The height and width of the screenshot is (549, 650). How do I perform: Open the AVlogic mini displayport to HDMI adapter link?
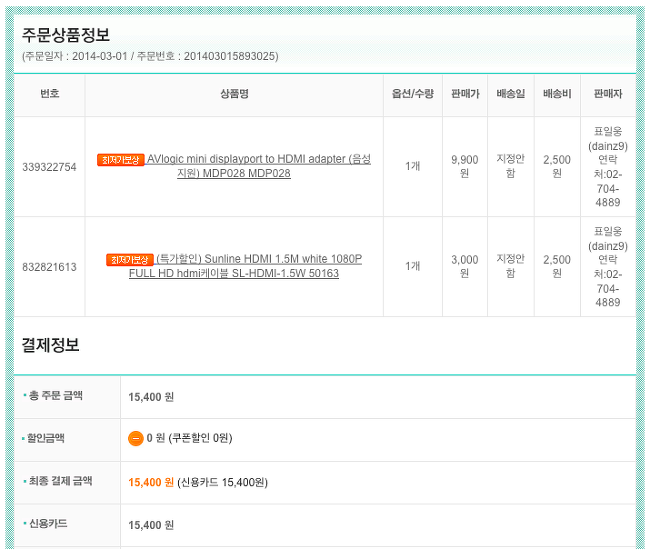[x=258, y=166]
